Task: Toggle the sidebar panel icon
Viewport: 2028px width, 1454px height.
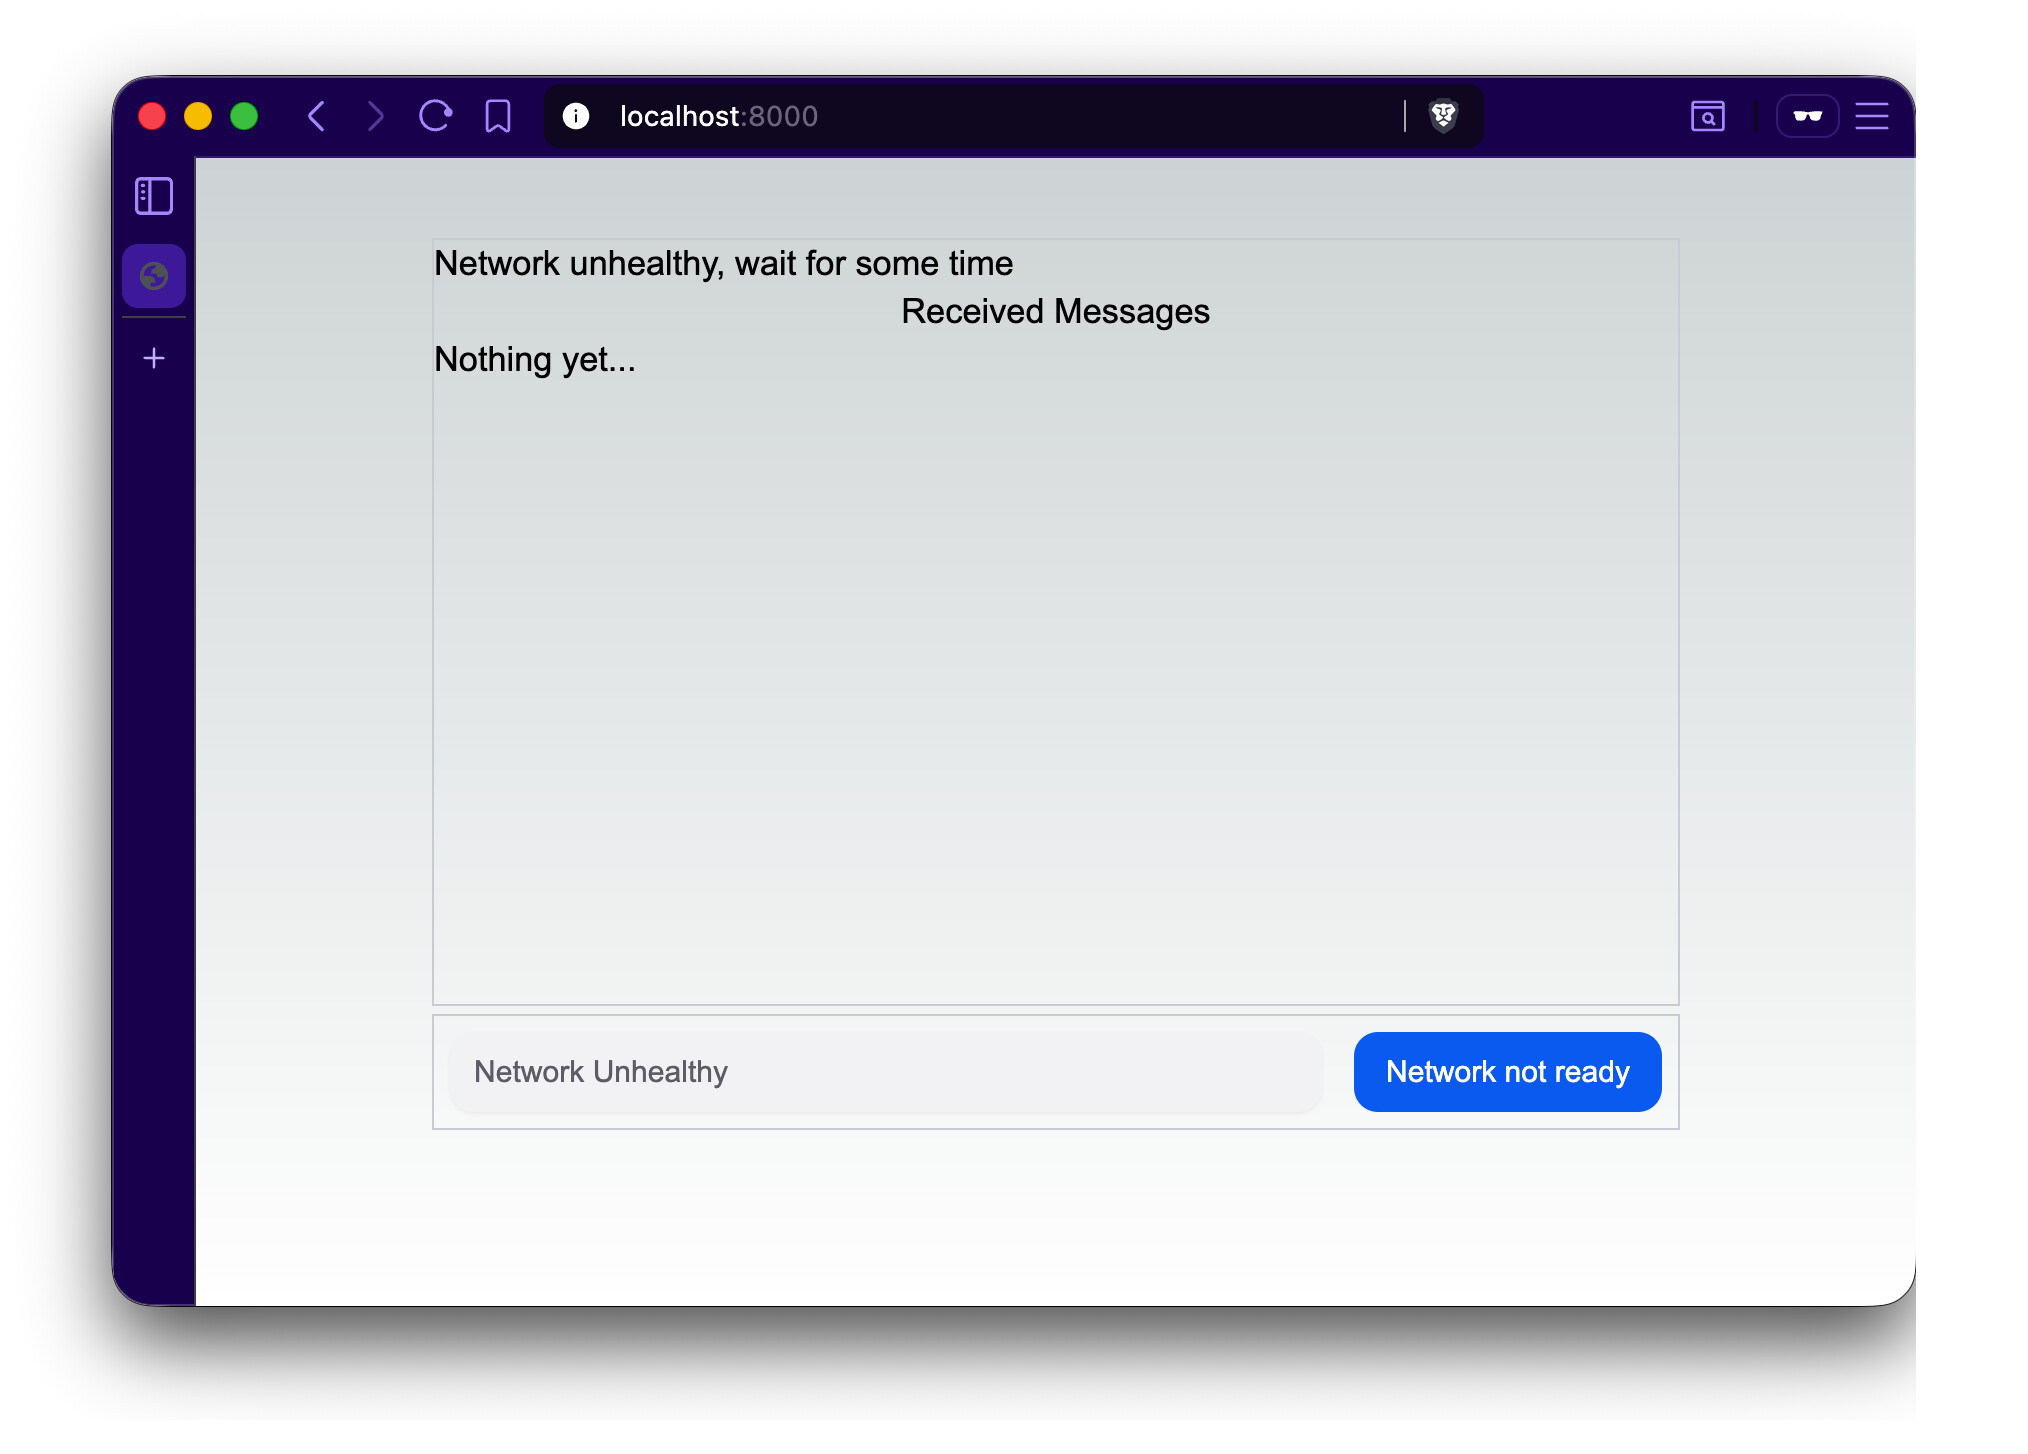Action: coord(154,196)
